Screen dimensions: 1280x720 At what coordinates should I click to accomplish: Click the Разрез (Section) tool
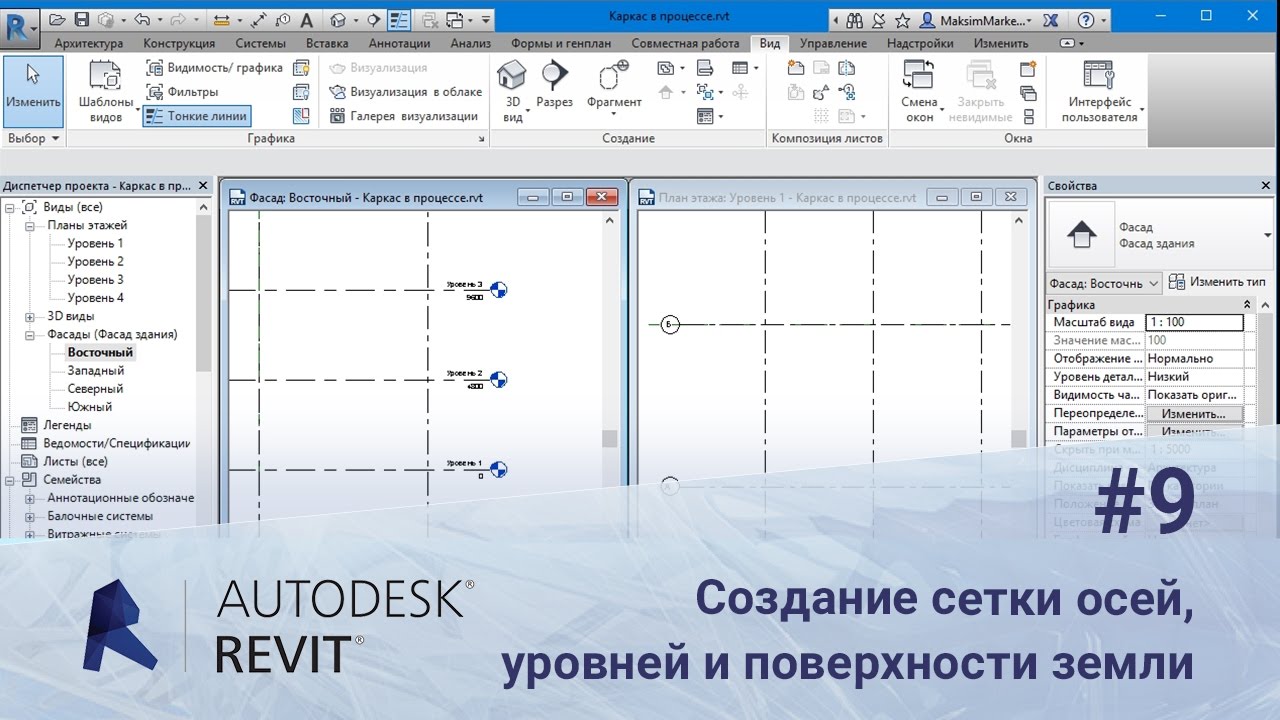(x=554, y=85)
